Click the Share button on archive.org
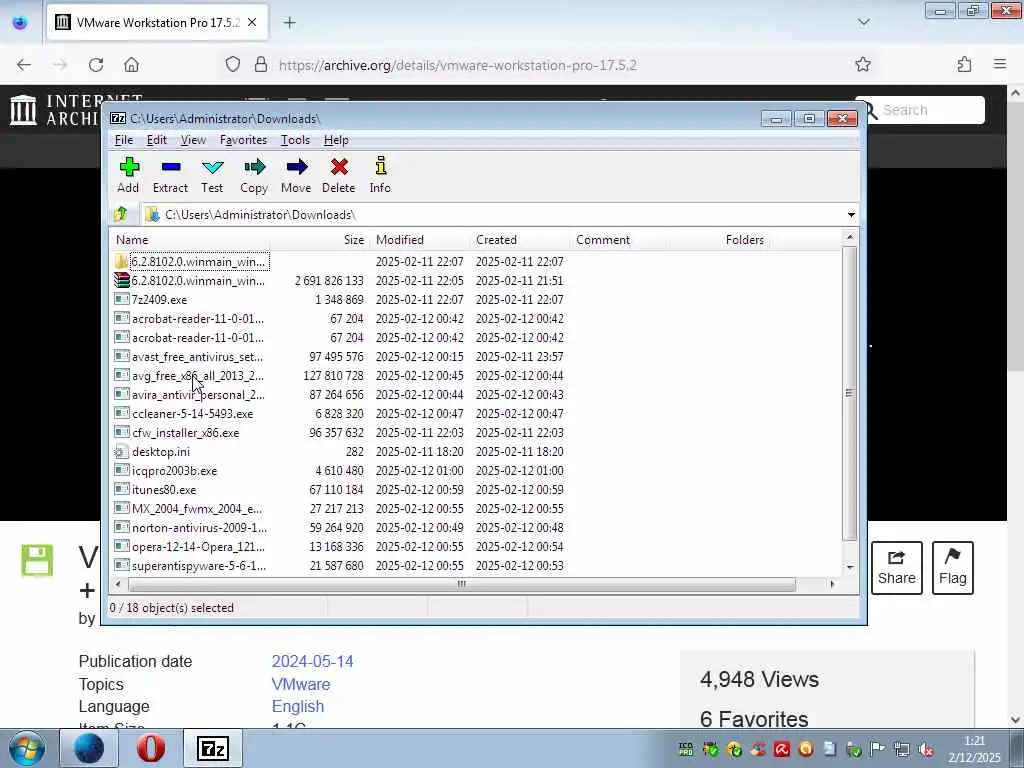The image size is (1024, 768). coord(897,568)
